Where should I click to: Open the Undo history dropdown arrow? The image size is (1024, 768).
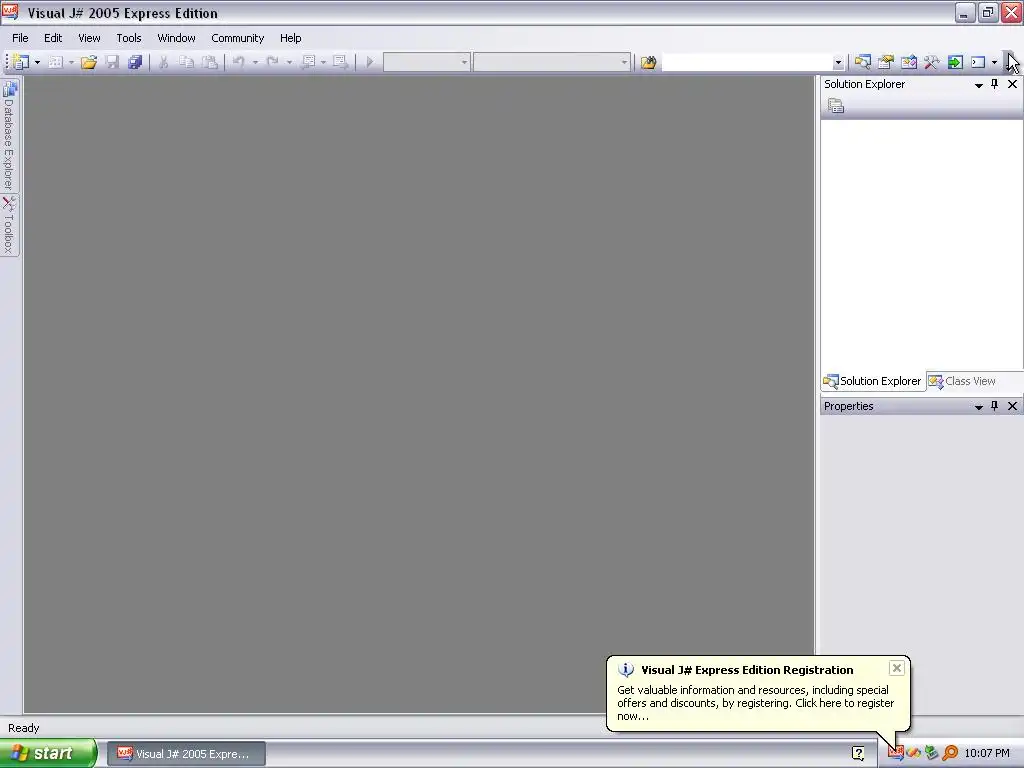(x=255, y=63)
